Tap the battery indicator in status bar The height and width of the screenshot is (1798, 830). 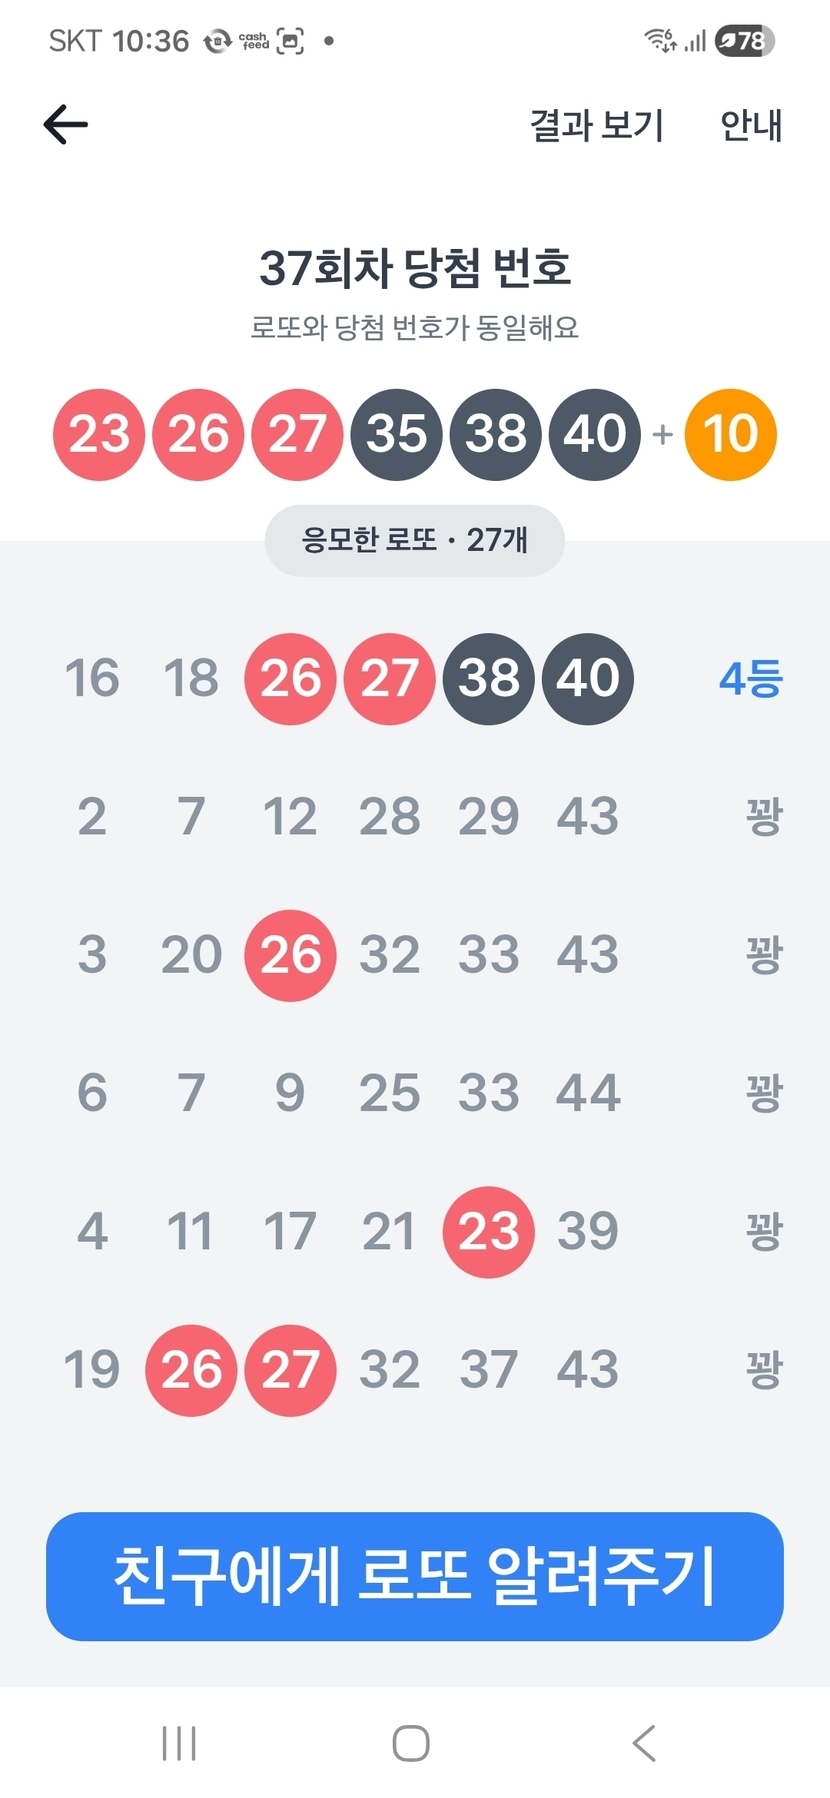(x=744, y=41)
